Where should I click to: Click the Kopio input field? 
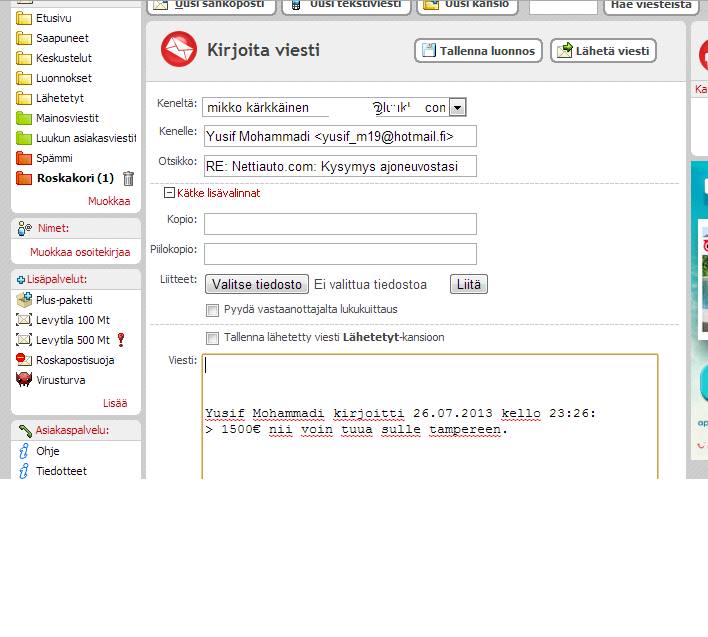pos(340,224)
